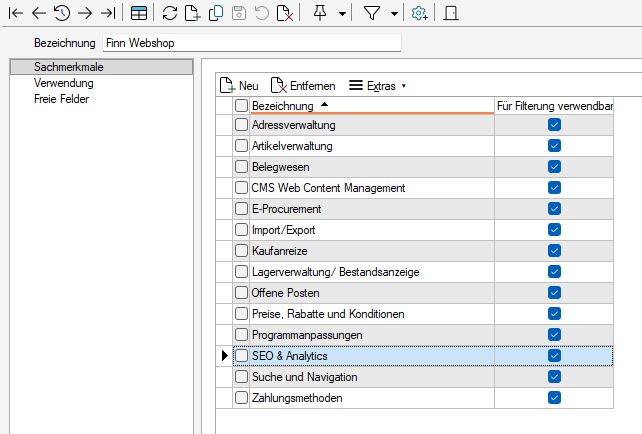Go to previous record arrow
This screenshot has width=642, height=434.
click(x=39, y=13)
